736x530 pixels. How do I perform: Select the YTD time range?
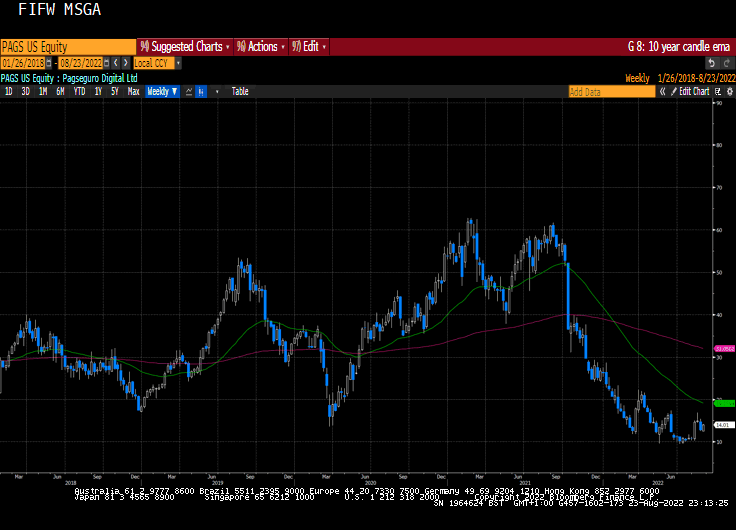tap(79, 92)
